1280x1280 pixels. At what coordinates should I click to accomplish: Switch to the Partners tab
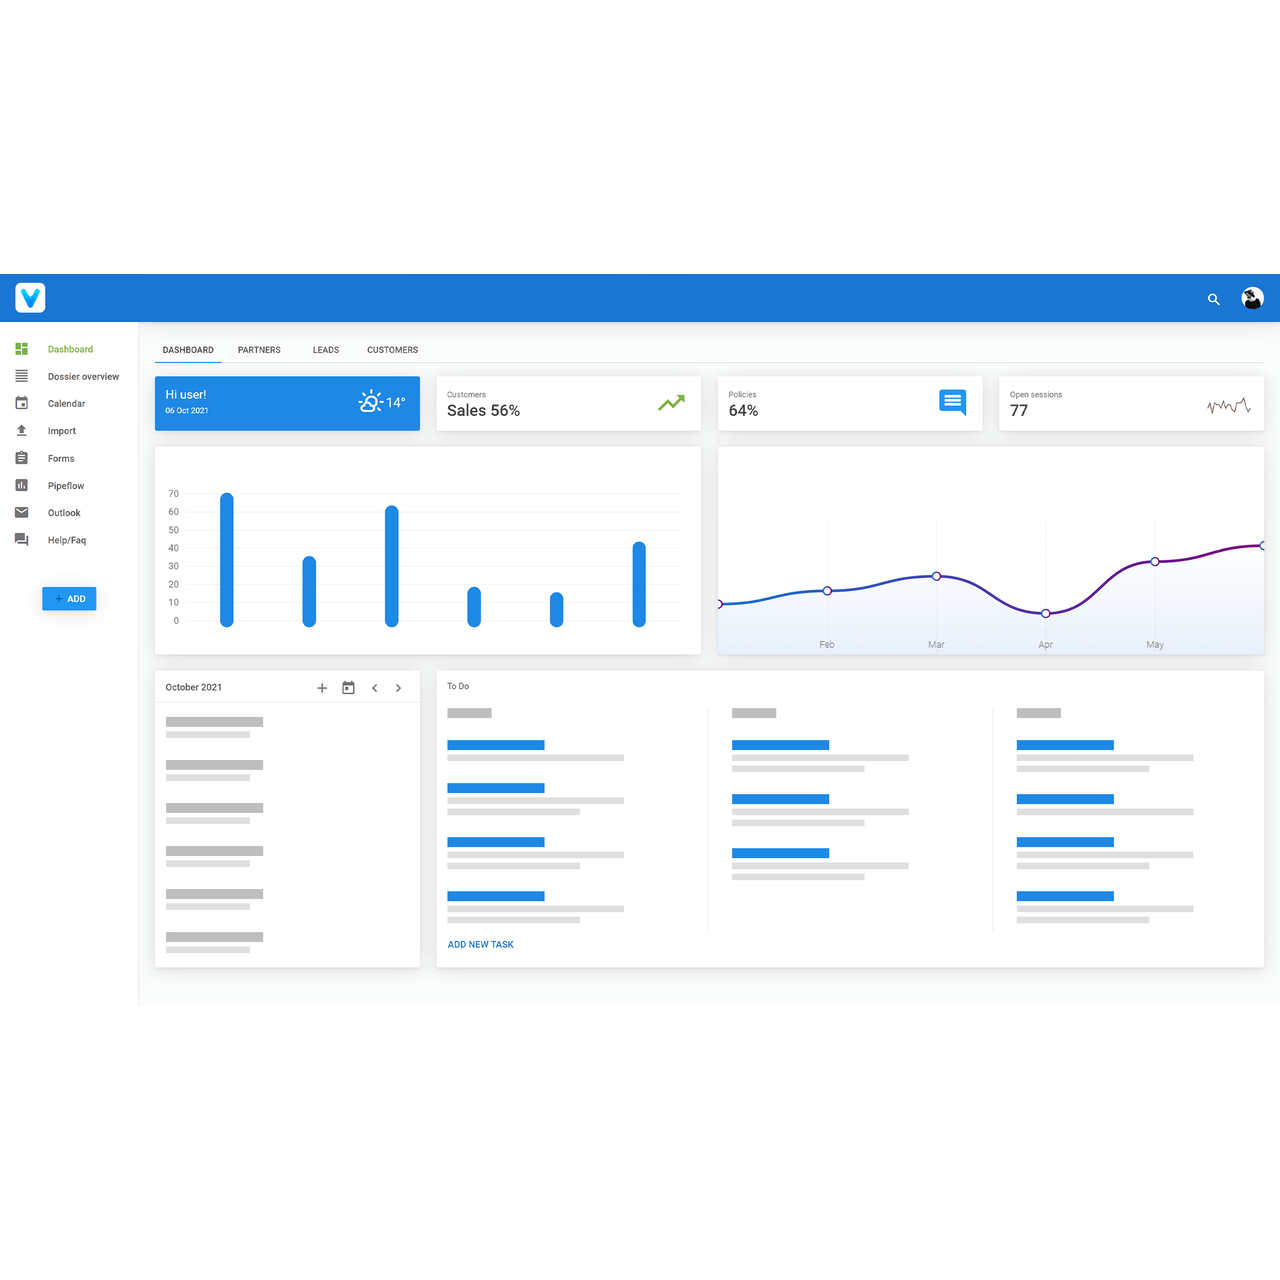(259, 350)
